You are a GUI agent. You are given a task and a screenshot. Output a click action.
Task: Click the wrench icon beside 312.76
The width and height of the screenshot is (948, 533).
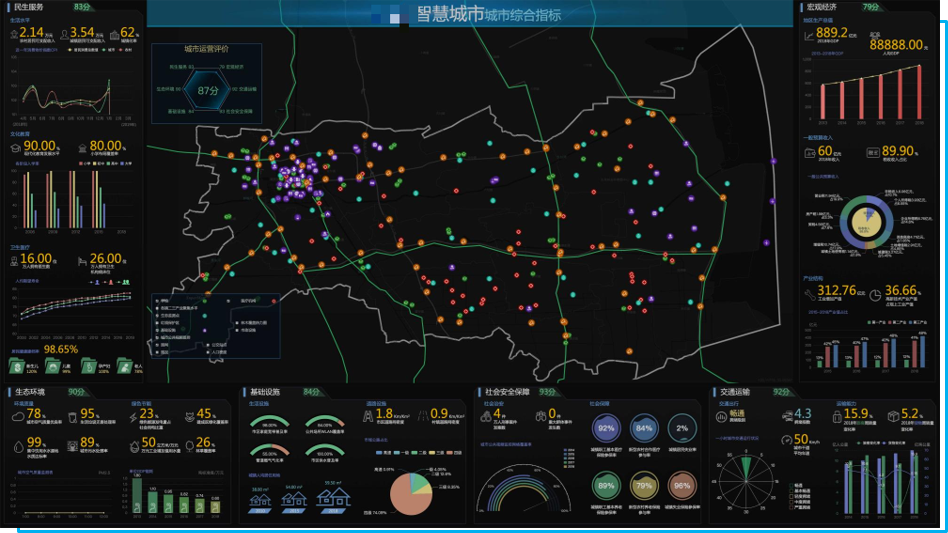[808, 293]
